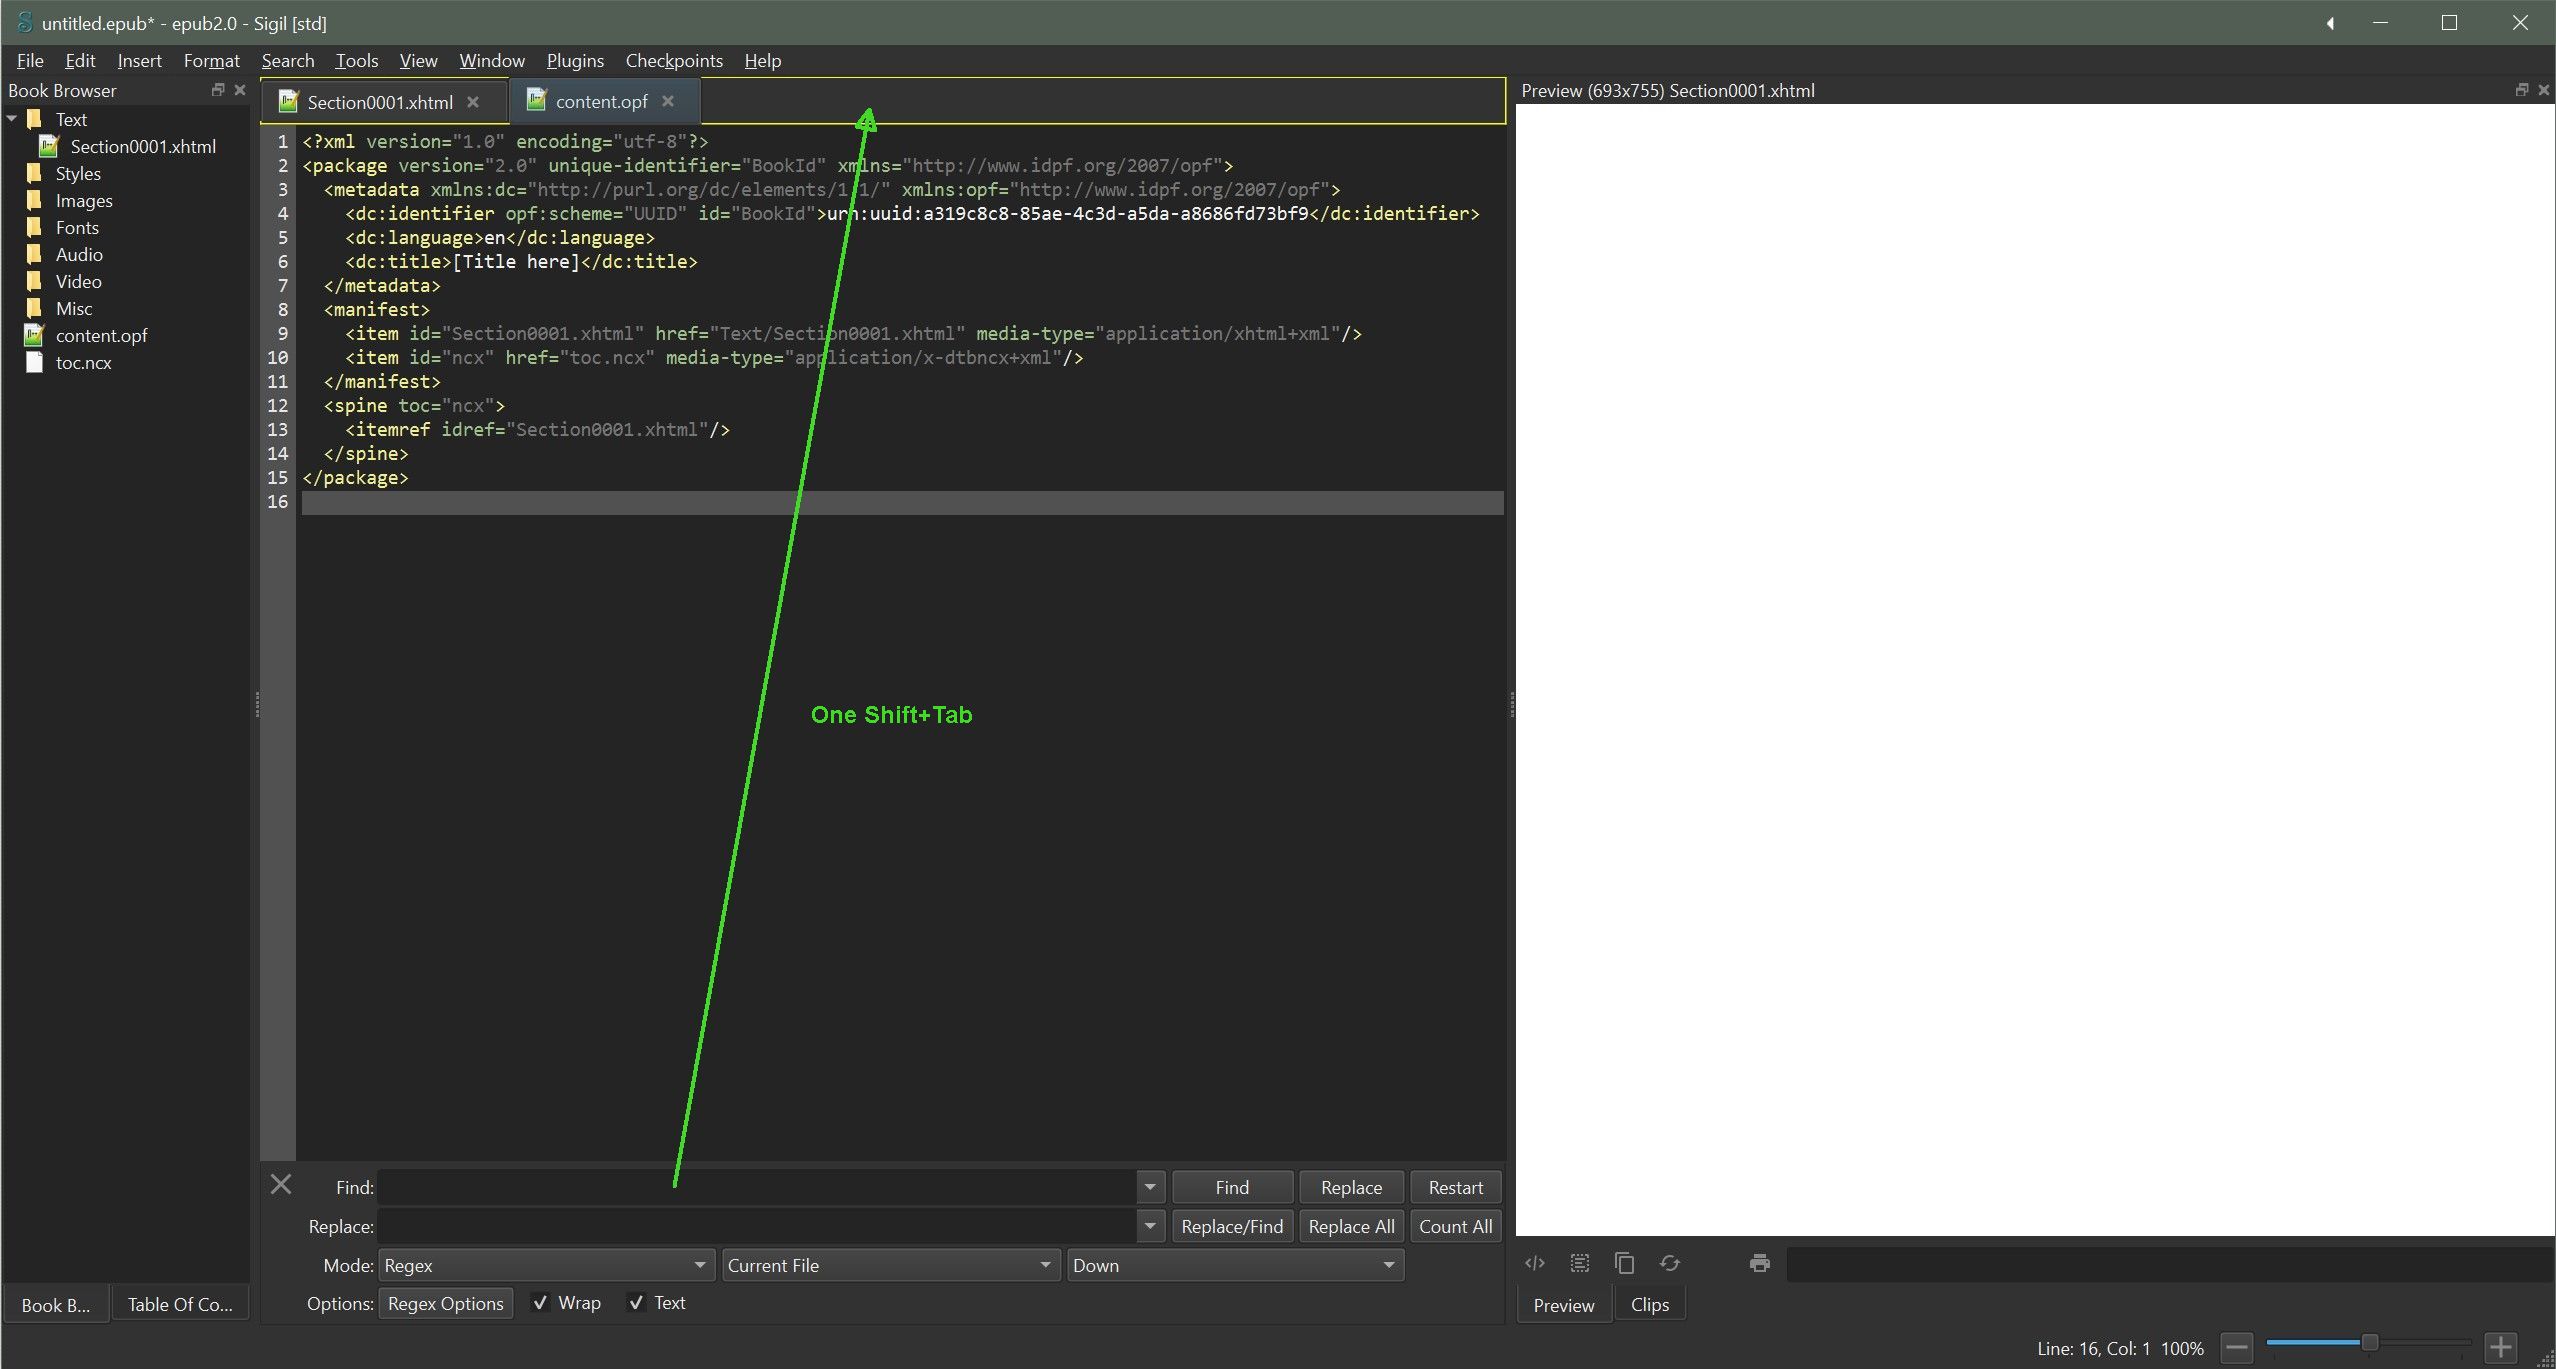Click the print preview printer icon
The image size is (2556, 1369).
pyautogui.click(x=1759, y=1263)
